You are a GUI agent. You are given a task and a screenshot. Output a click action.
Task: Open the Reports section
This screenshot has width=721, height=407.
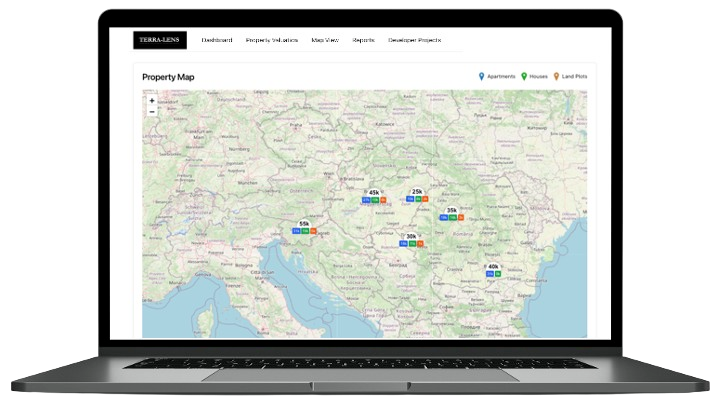(x=364, y=40)
